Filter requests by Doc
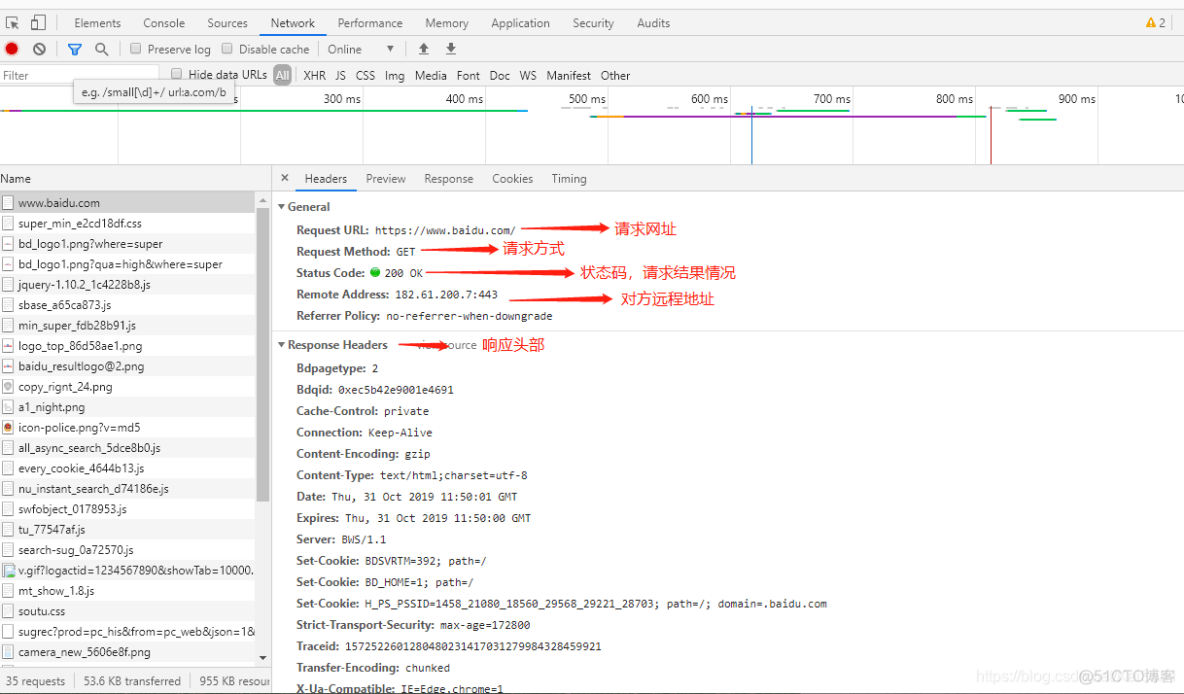The width and height of the screenshot is (1184, 694). click(x=499, y=76)
